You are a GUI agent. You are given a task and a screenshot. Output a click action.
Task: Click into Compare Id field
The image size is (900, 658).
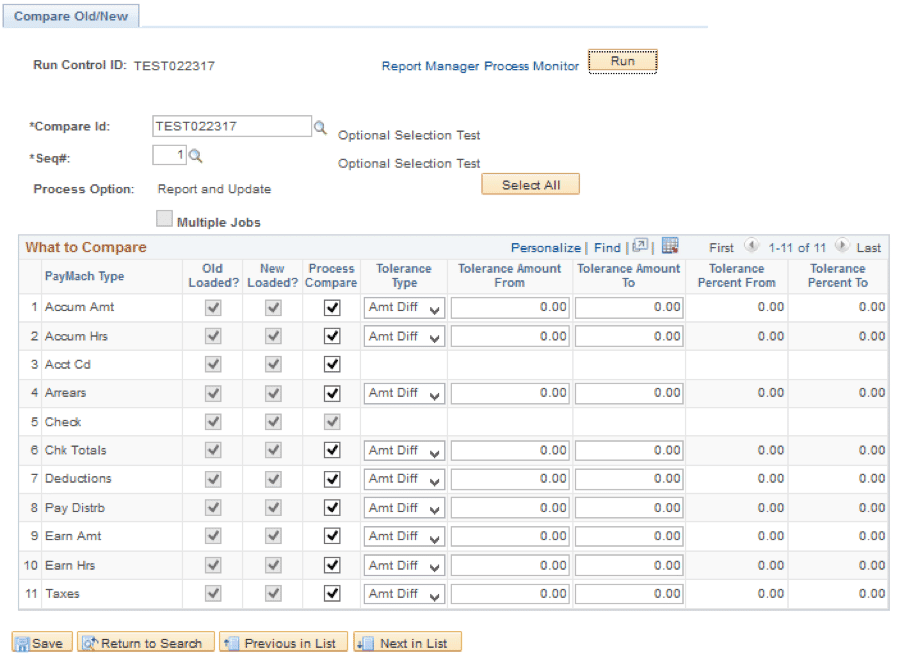coord(232,126)
